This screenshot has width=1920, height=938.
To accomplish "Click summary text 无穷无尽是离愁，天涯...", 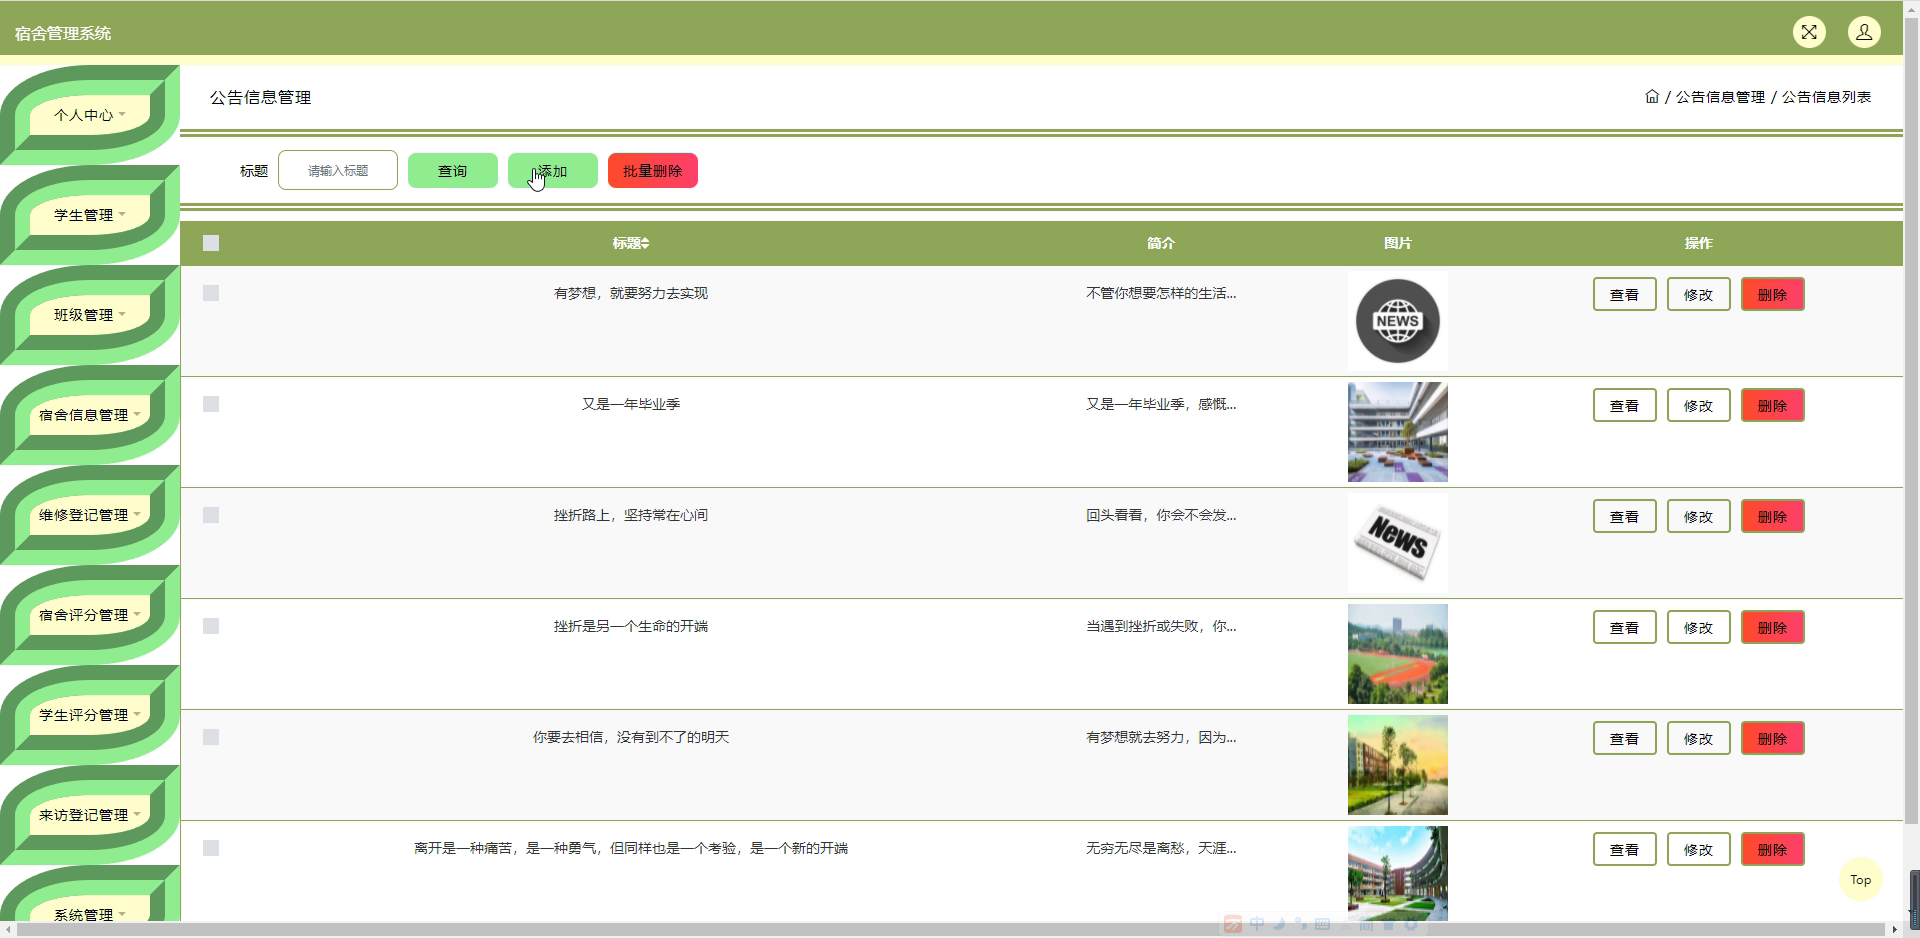I will coord(1161,848).
